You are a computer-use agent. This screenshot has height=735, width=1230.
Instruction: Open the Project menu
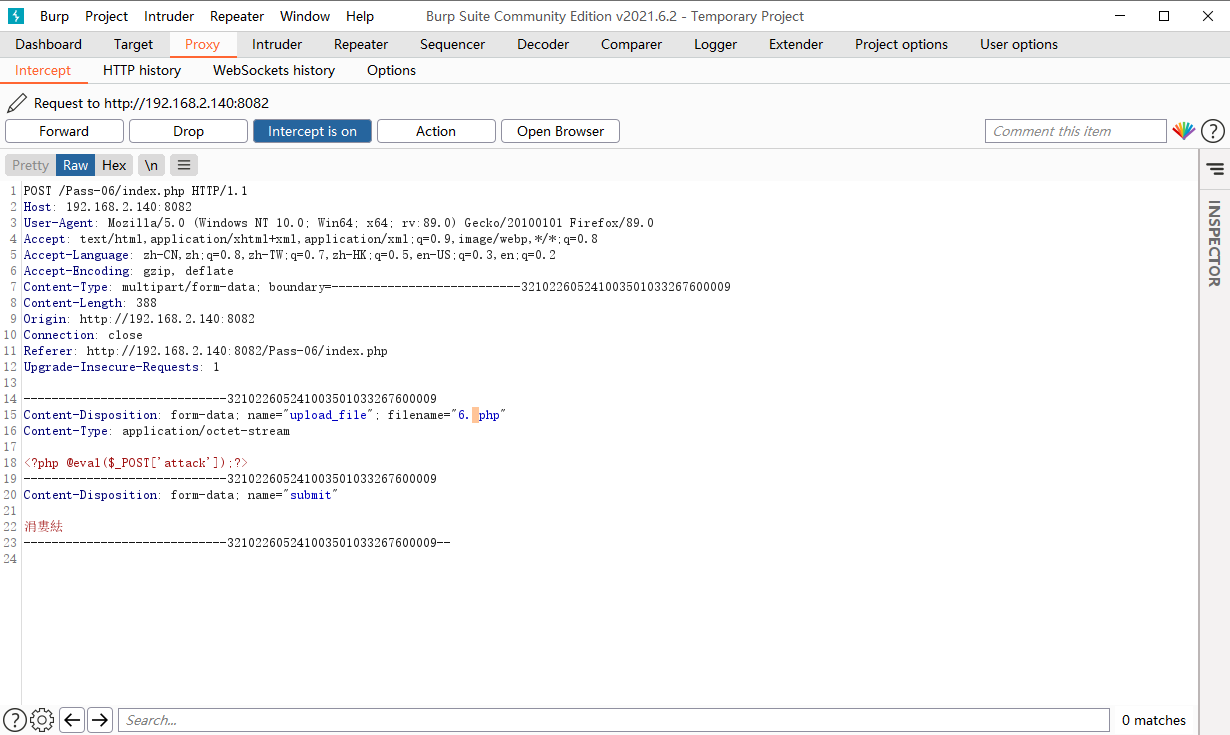[106, 16]
